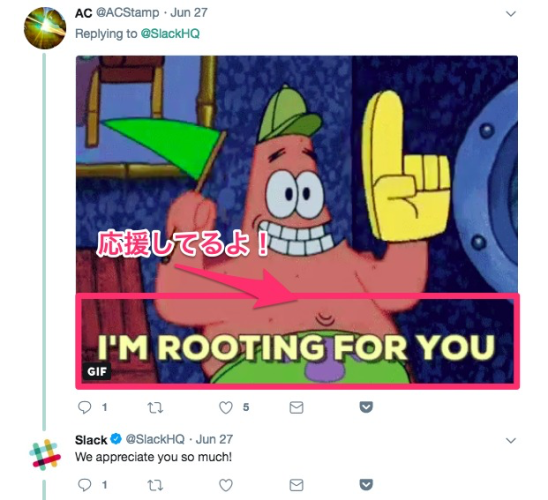This screenshot has height=500, width=548.
Task: Open the @SlackHQ link after 'Replying to'
Action: pyautogui.click(x=170, y=34)
